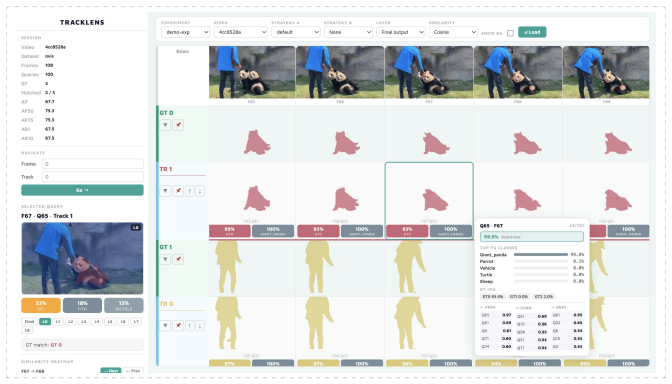The image size is (672, 384).
Task: Select the L7 layer chip
Action: [x=136, y=321]
